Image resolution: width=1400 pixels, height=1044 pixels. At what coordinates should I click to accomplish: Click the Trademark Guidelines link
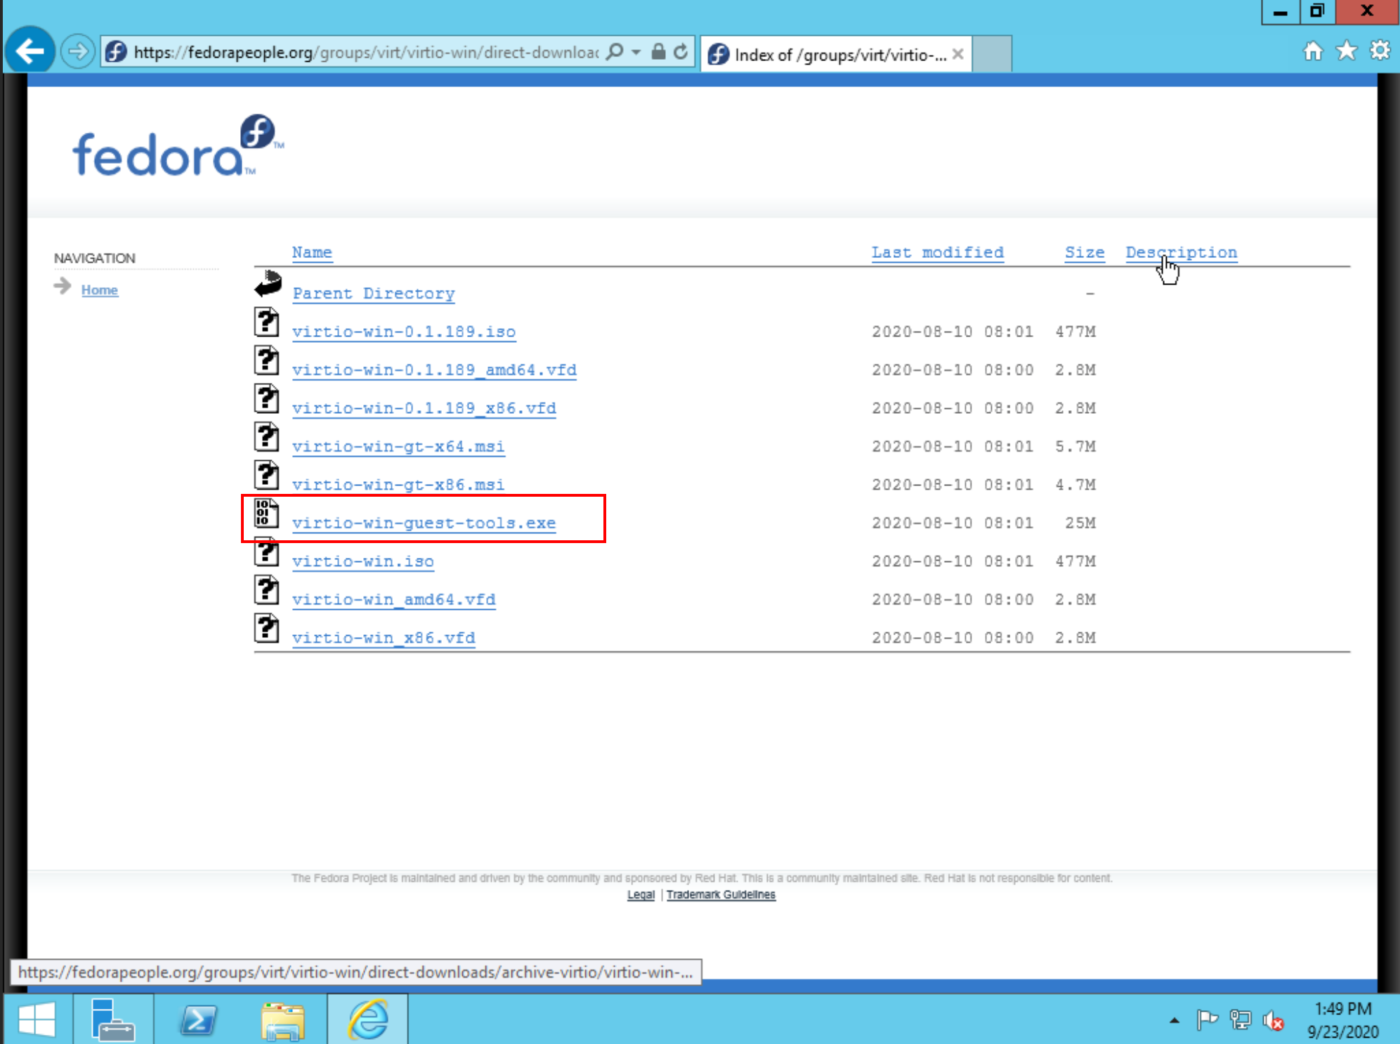[x=720, y=894]
